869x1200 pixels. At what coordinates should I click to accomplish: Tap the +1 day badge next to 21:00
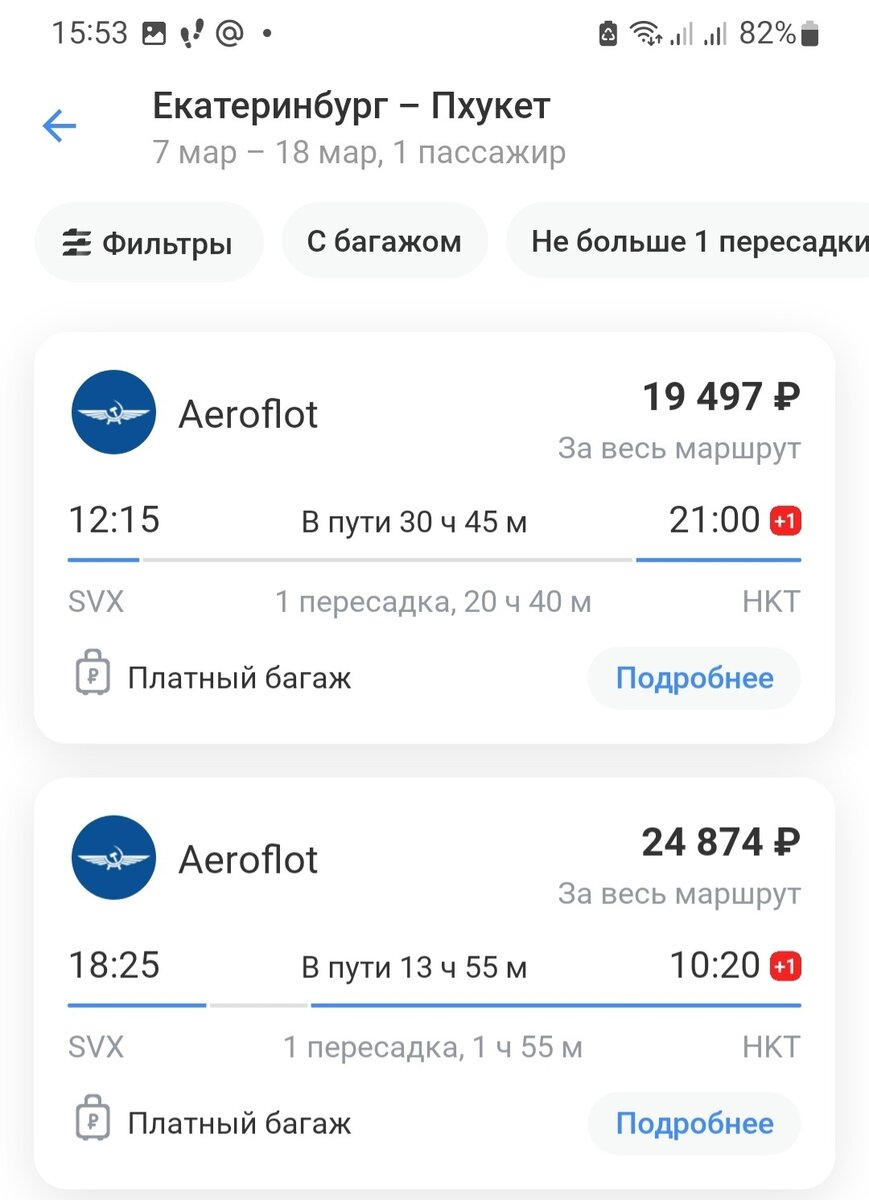[x=786, y=521]
